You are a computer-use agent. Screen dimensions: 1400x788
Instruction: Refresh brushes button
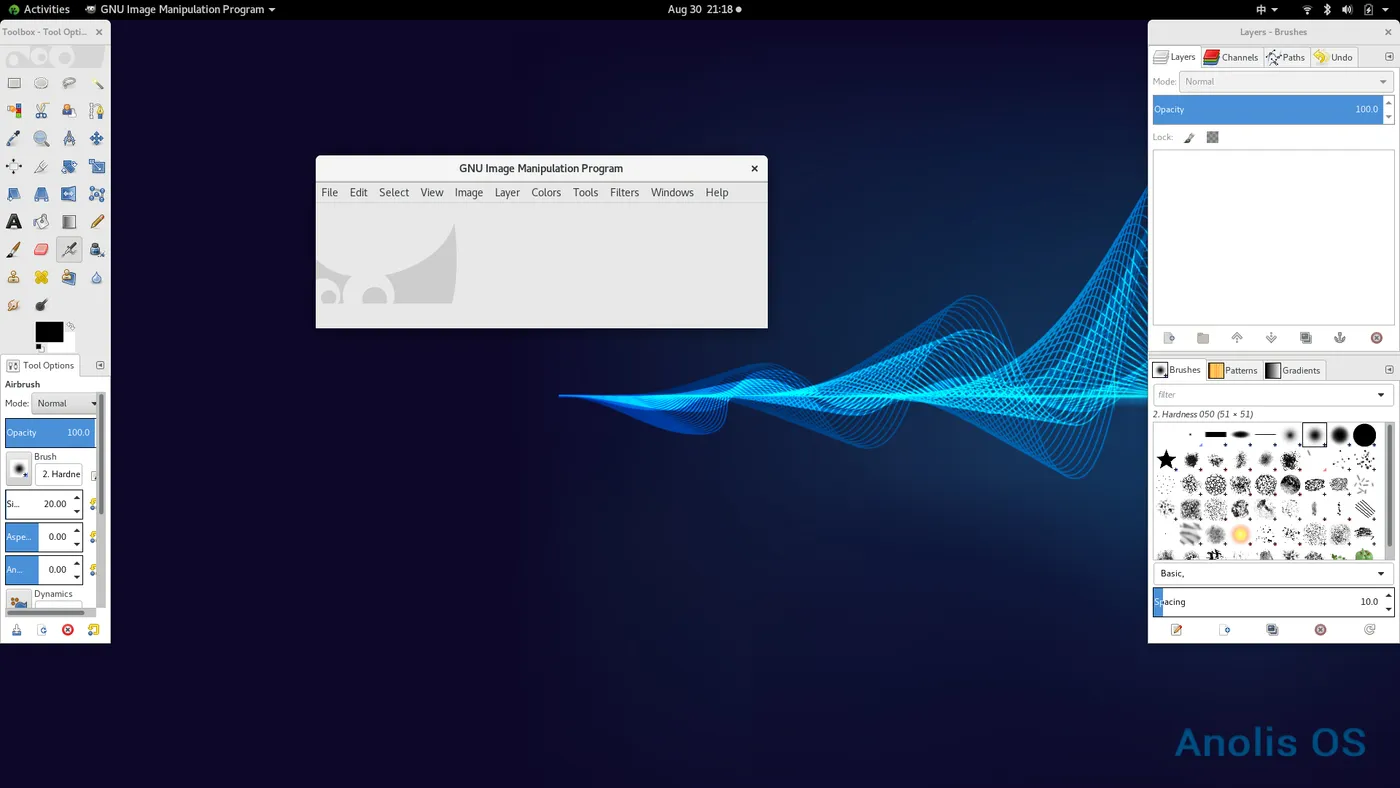(1369, 630)
